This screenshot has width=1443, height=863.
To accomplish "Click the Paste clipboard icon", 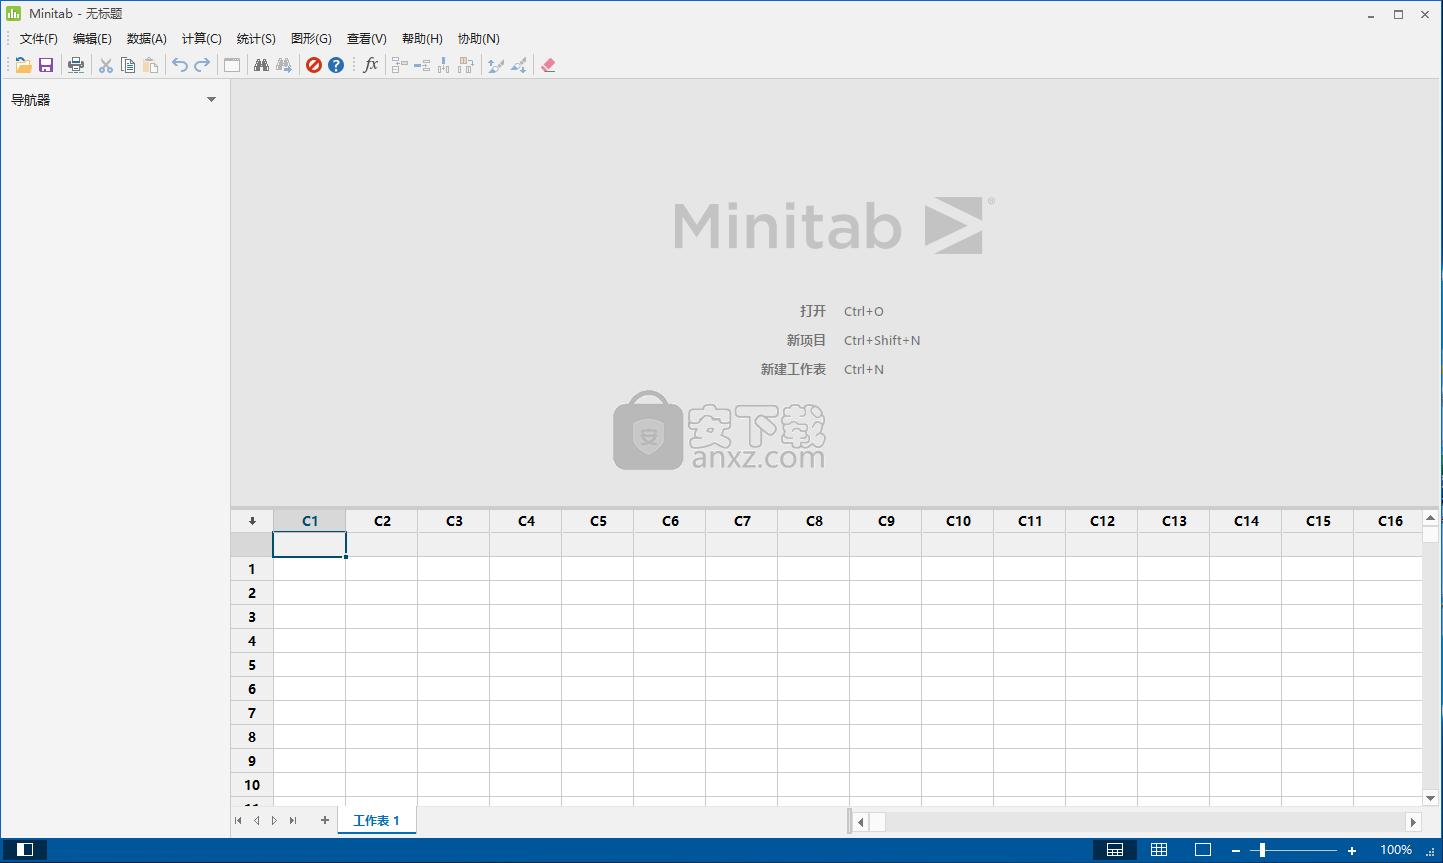I will click(x=150, y=65).
